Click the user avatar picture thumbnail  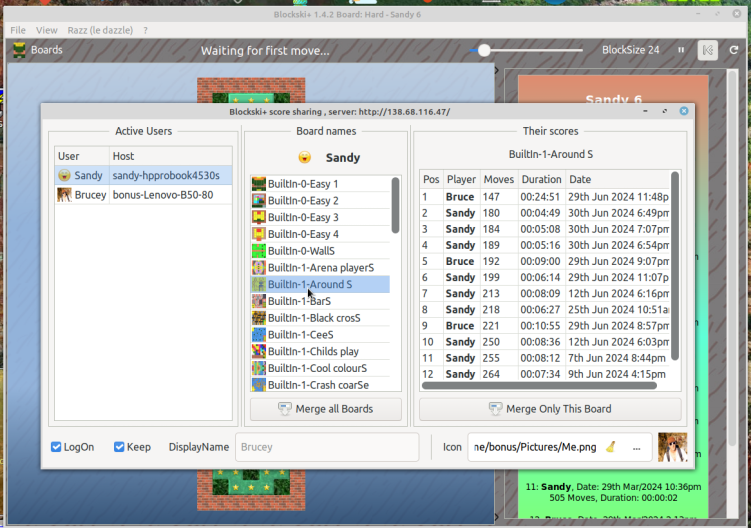click(x=672, y=447)
